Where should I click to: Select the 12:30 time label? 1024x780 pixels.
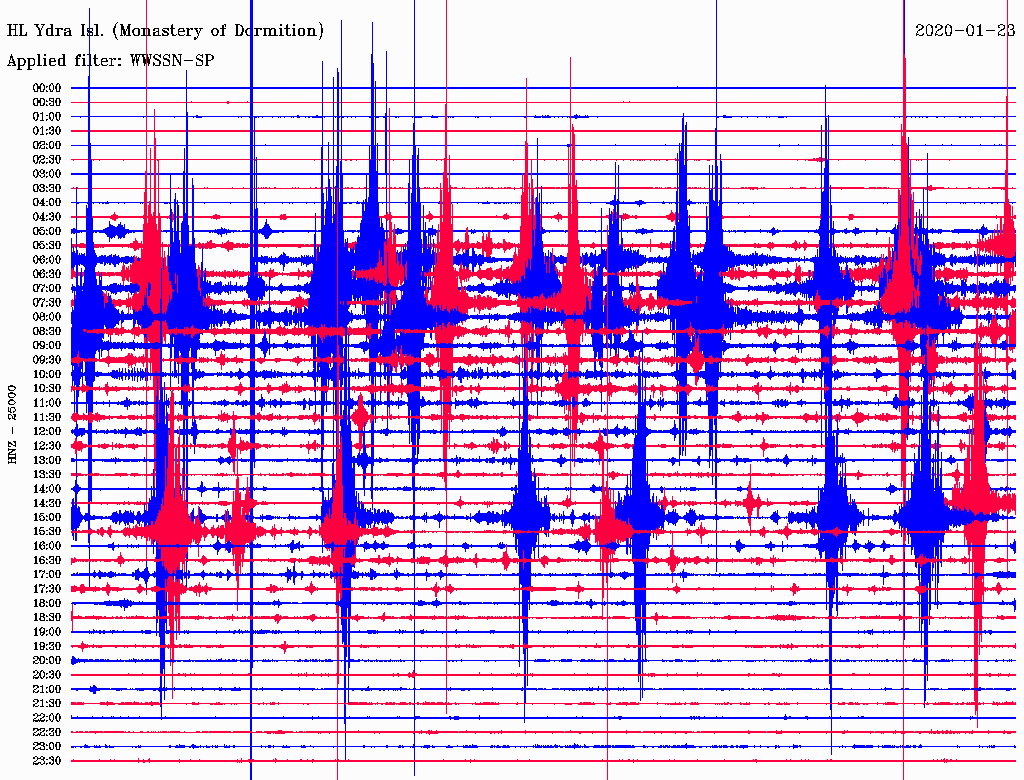tap(47, 446)
